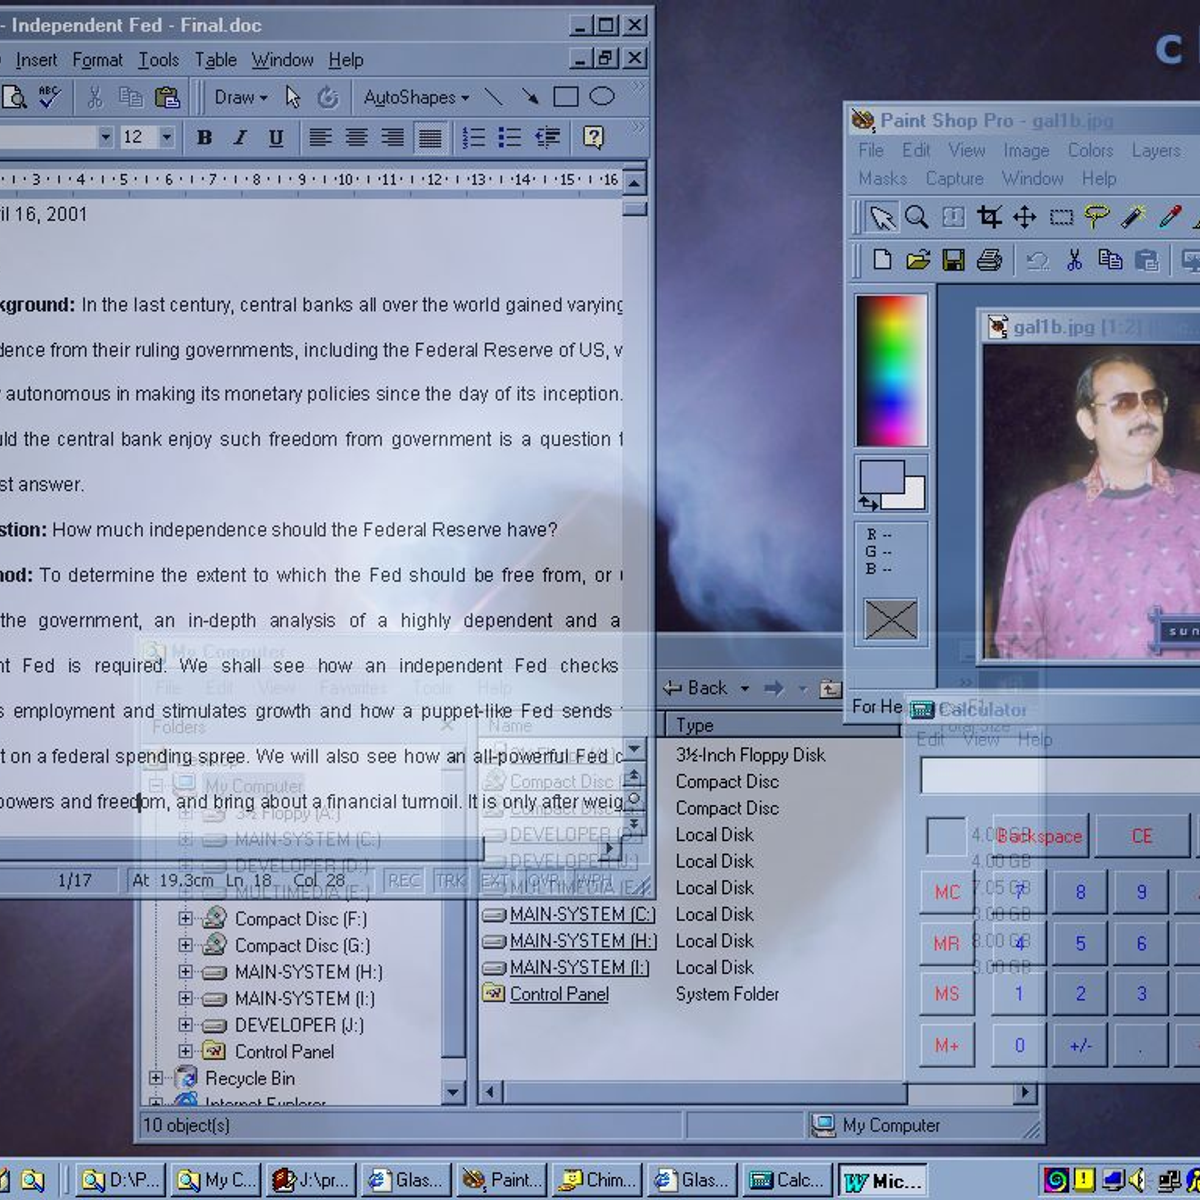Create a new image in Paint Shop Pro
This screenshot has width=1200, height=1200.
coord(882,260)
